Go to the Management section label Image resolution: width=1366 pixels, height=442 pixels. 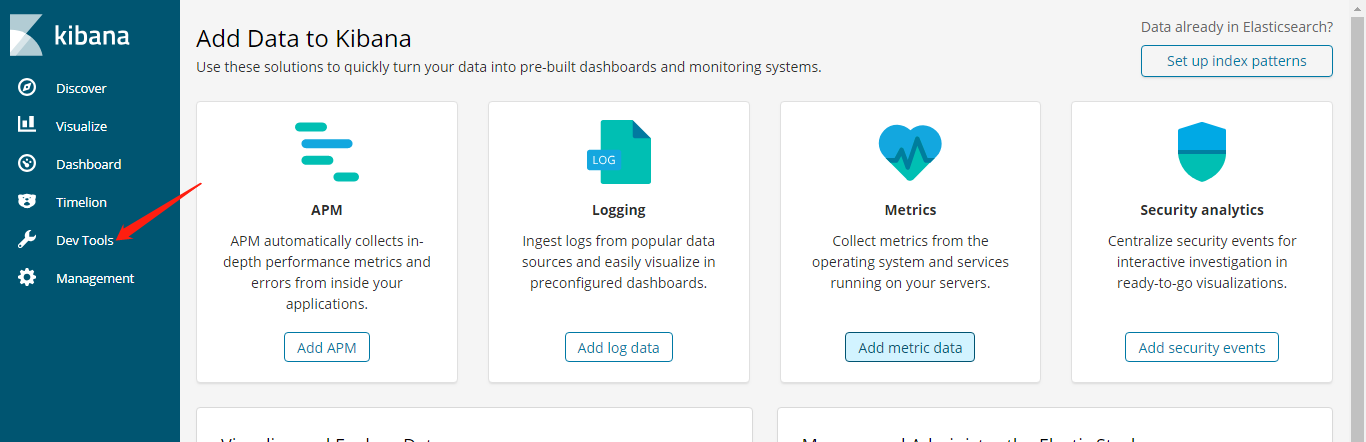pos(95,278)
